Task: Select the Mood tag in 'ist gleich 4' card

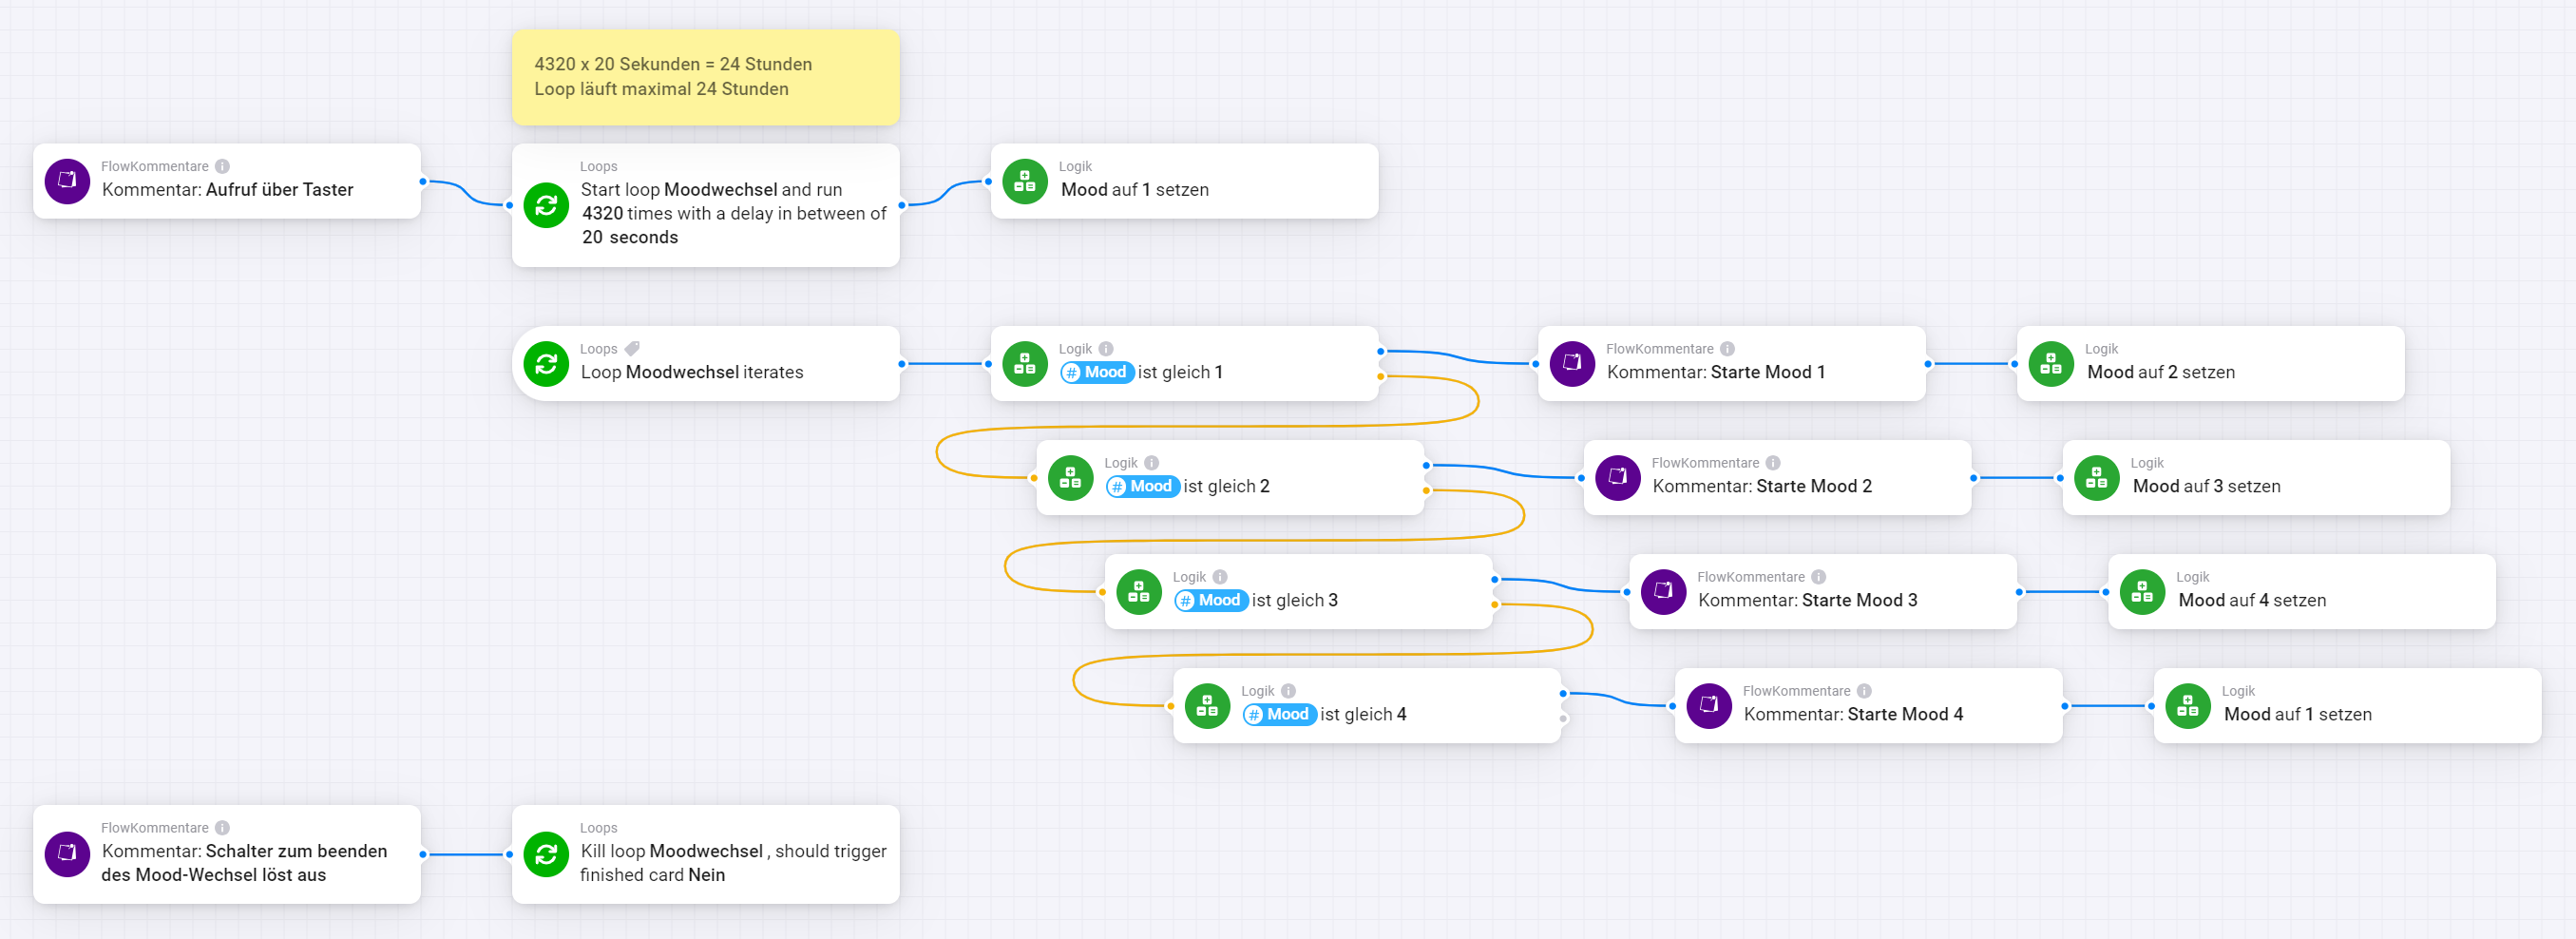Action: point(1280,715)
